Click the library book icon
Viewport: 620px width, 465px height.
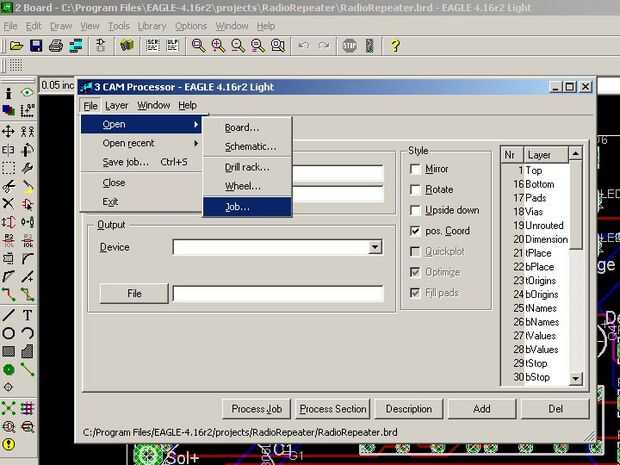tap(127, 46)
